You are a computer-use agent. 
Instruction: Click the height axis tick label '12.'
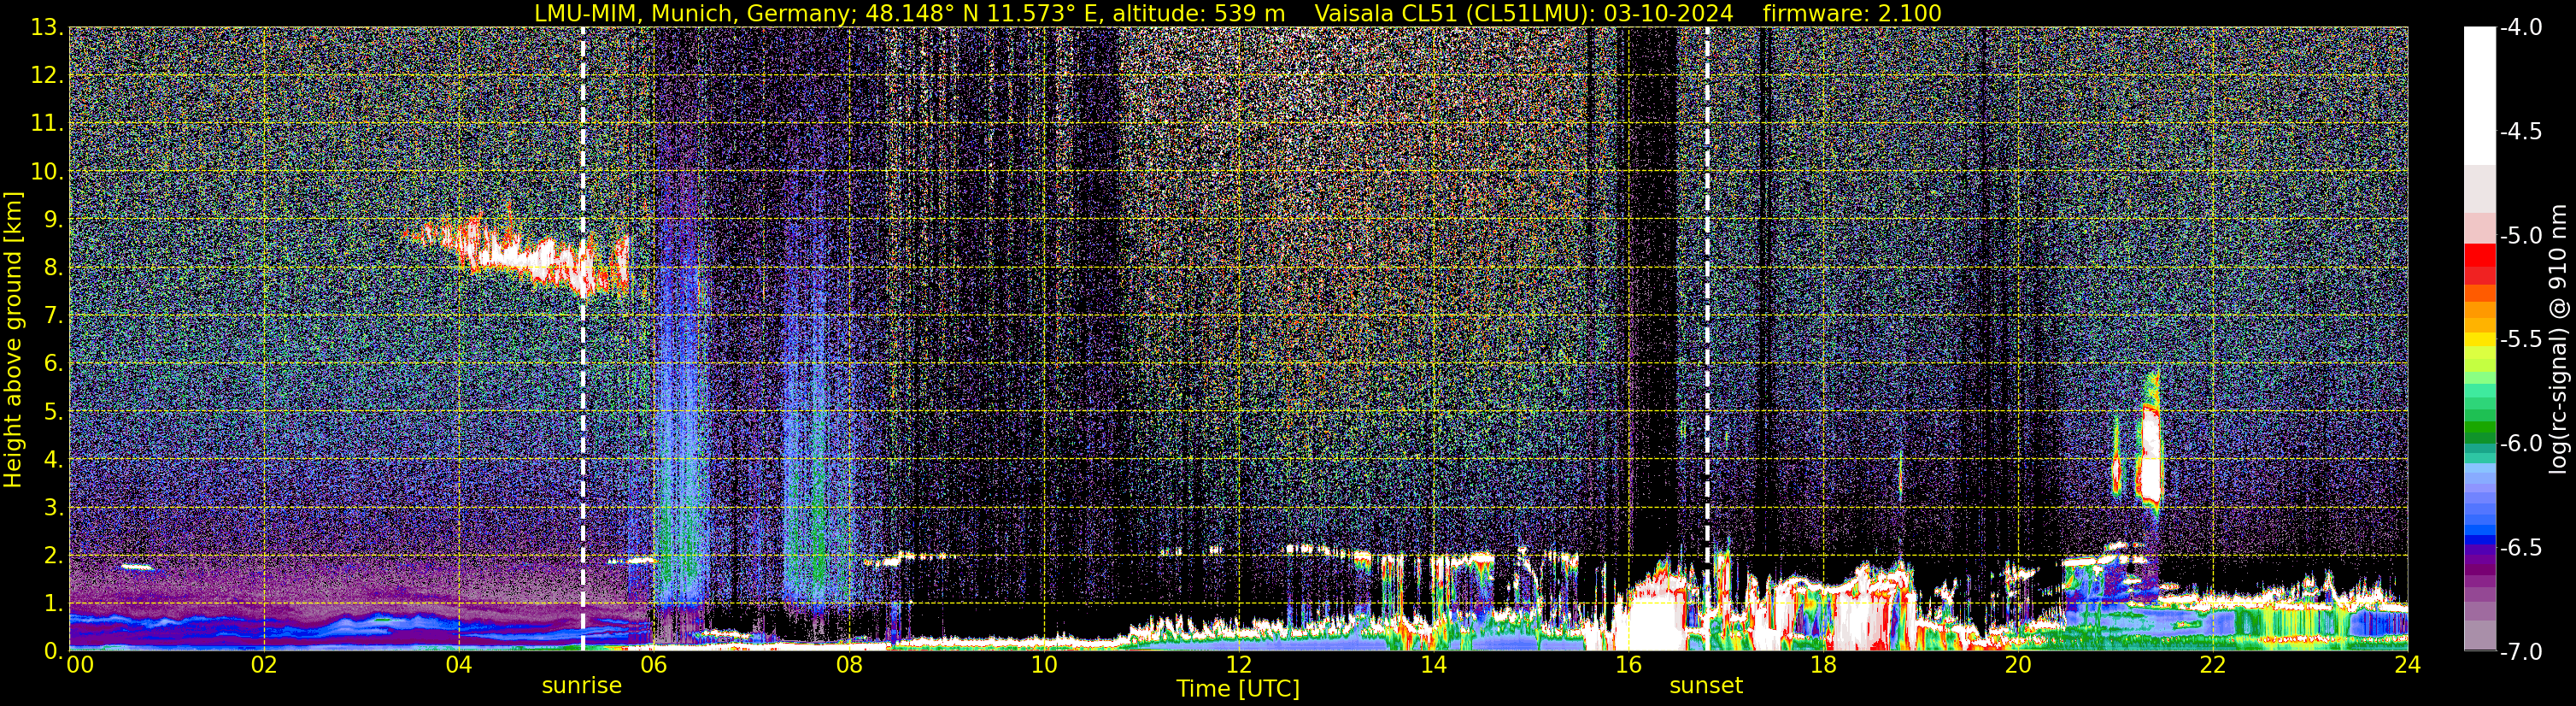click(47, 76)
